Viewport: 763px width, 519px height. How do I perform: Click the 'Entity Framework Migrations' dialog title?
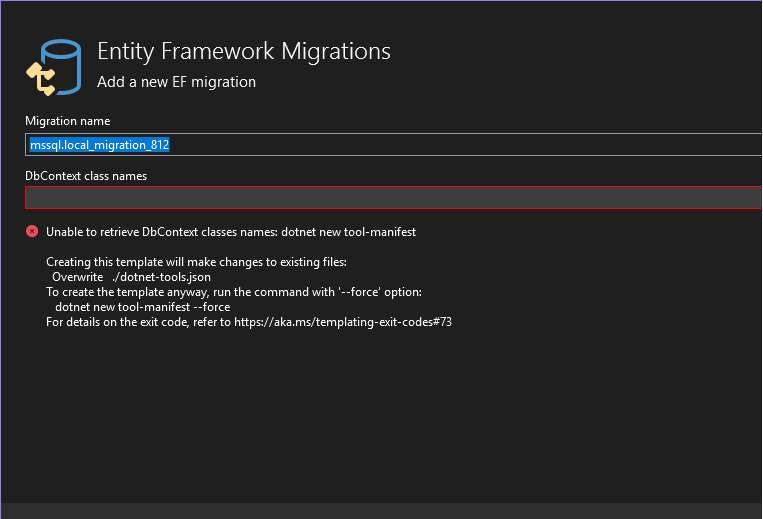(x=243, y=51)
